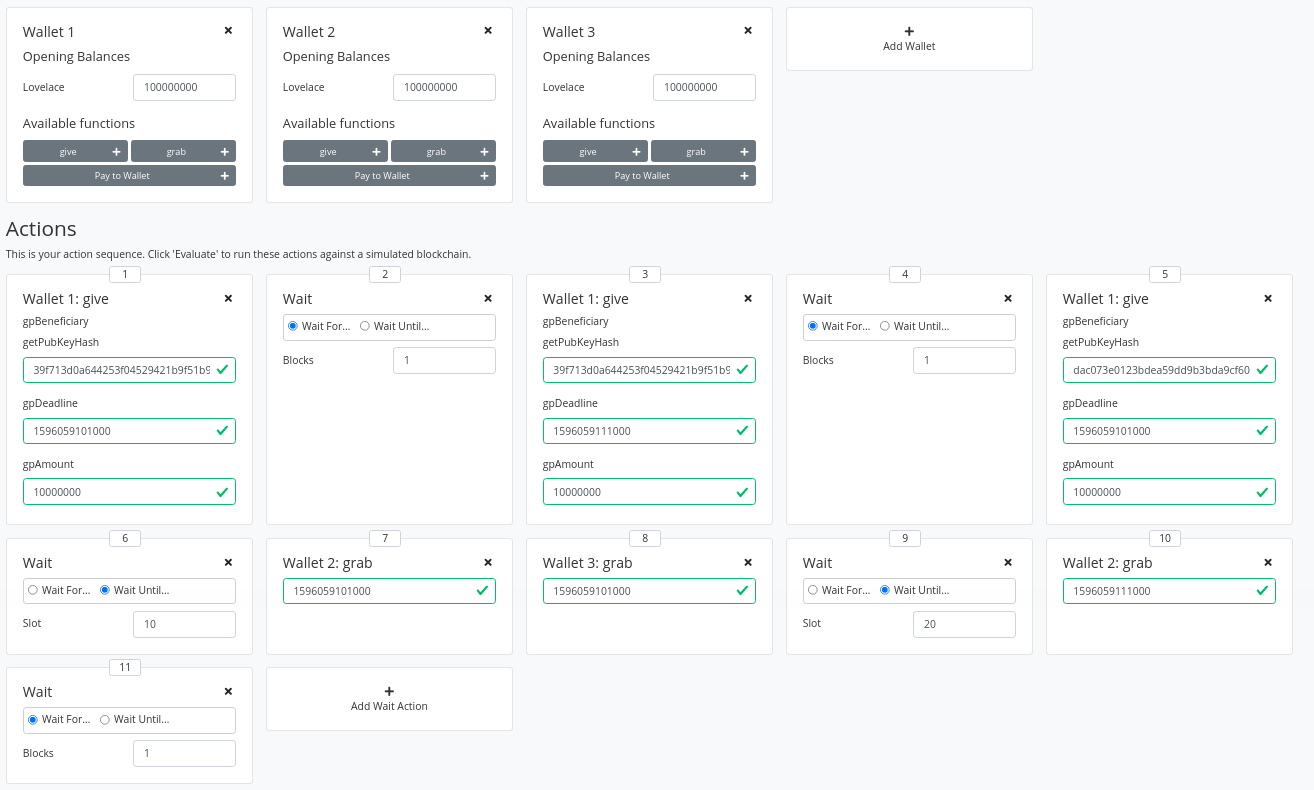Click the plus icon on Add Wallet

tap(909, 31)
